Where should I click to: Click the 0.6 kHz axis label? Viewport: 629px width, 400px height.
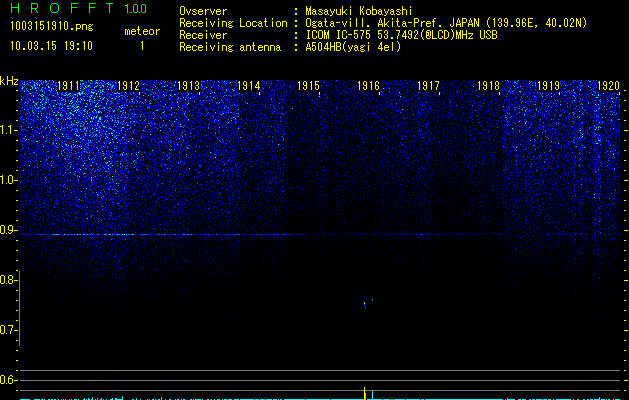[8, 380]
